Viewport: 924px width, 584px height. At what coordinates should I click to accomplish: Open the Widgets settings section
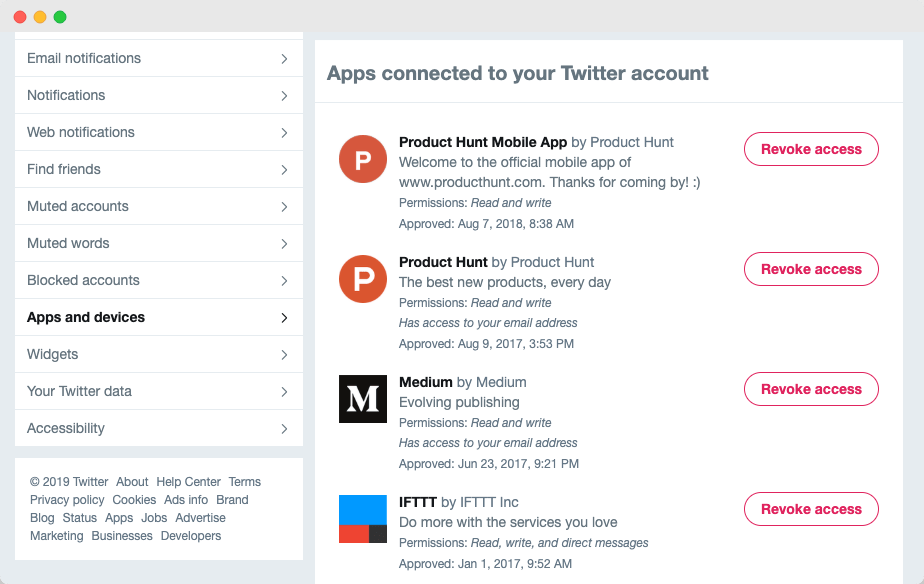[159, 354]
